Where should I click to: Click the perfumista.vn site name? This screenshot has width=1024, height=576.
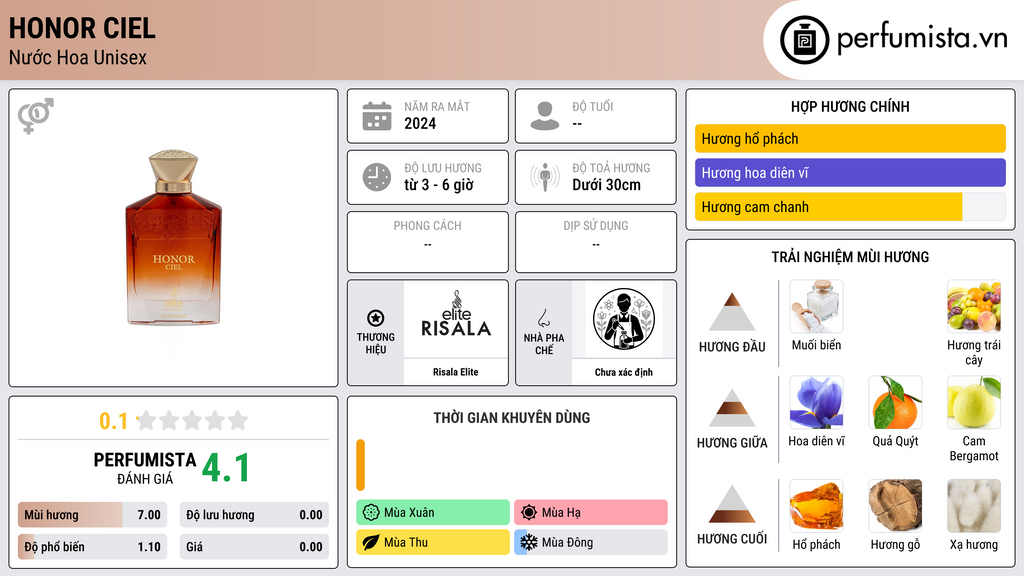point(922,38)
